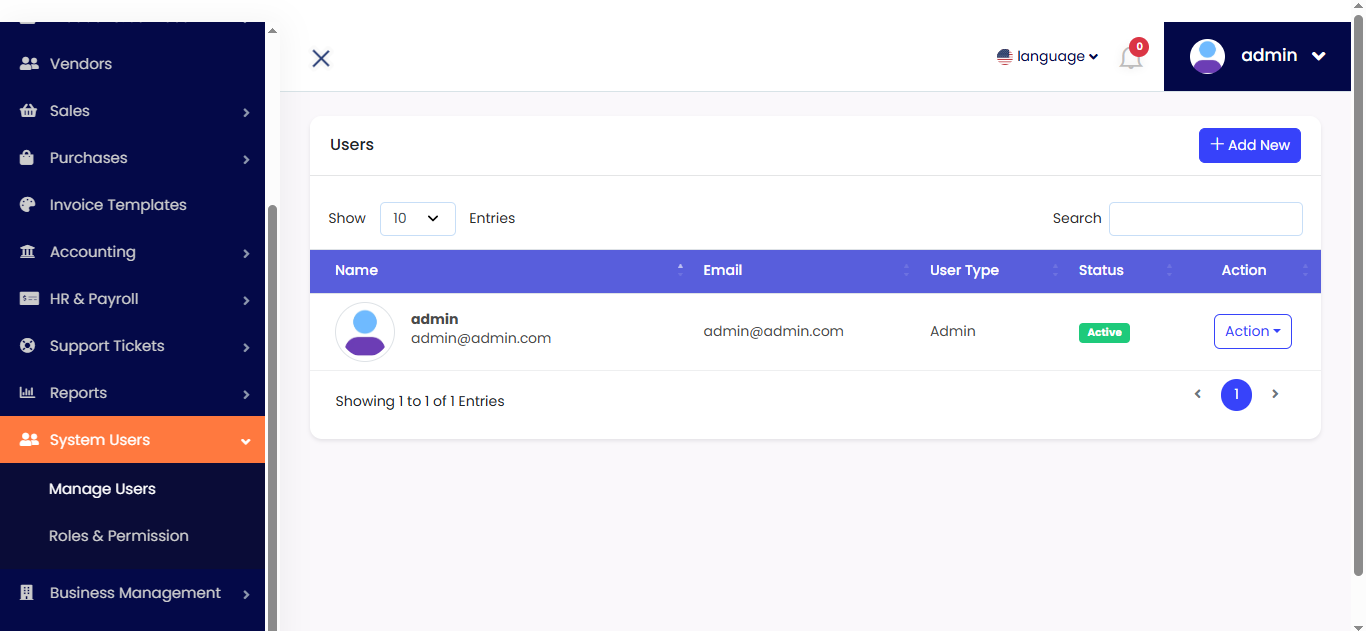Image resolution: width=1366 pixels, height=631 pixels.
Task: Open notifications bell icon
Action: [1131, 58]
